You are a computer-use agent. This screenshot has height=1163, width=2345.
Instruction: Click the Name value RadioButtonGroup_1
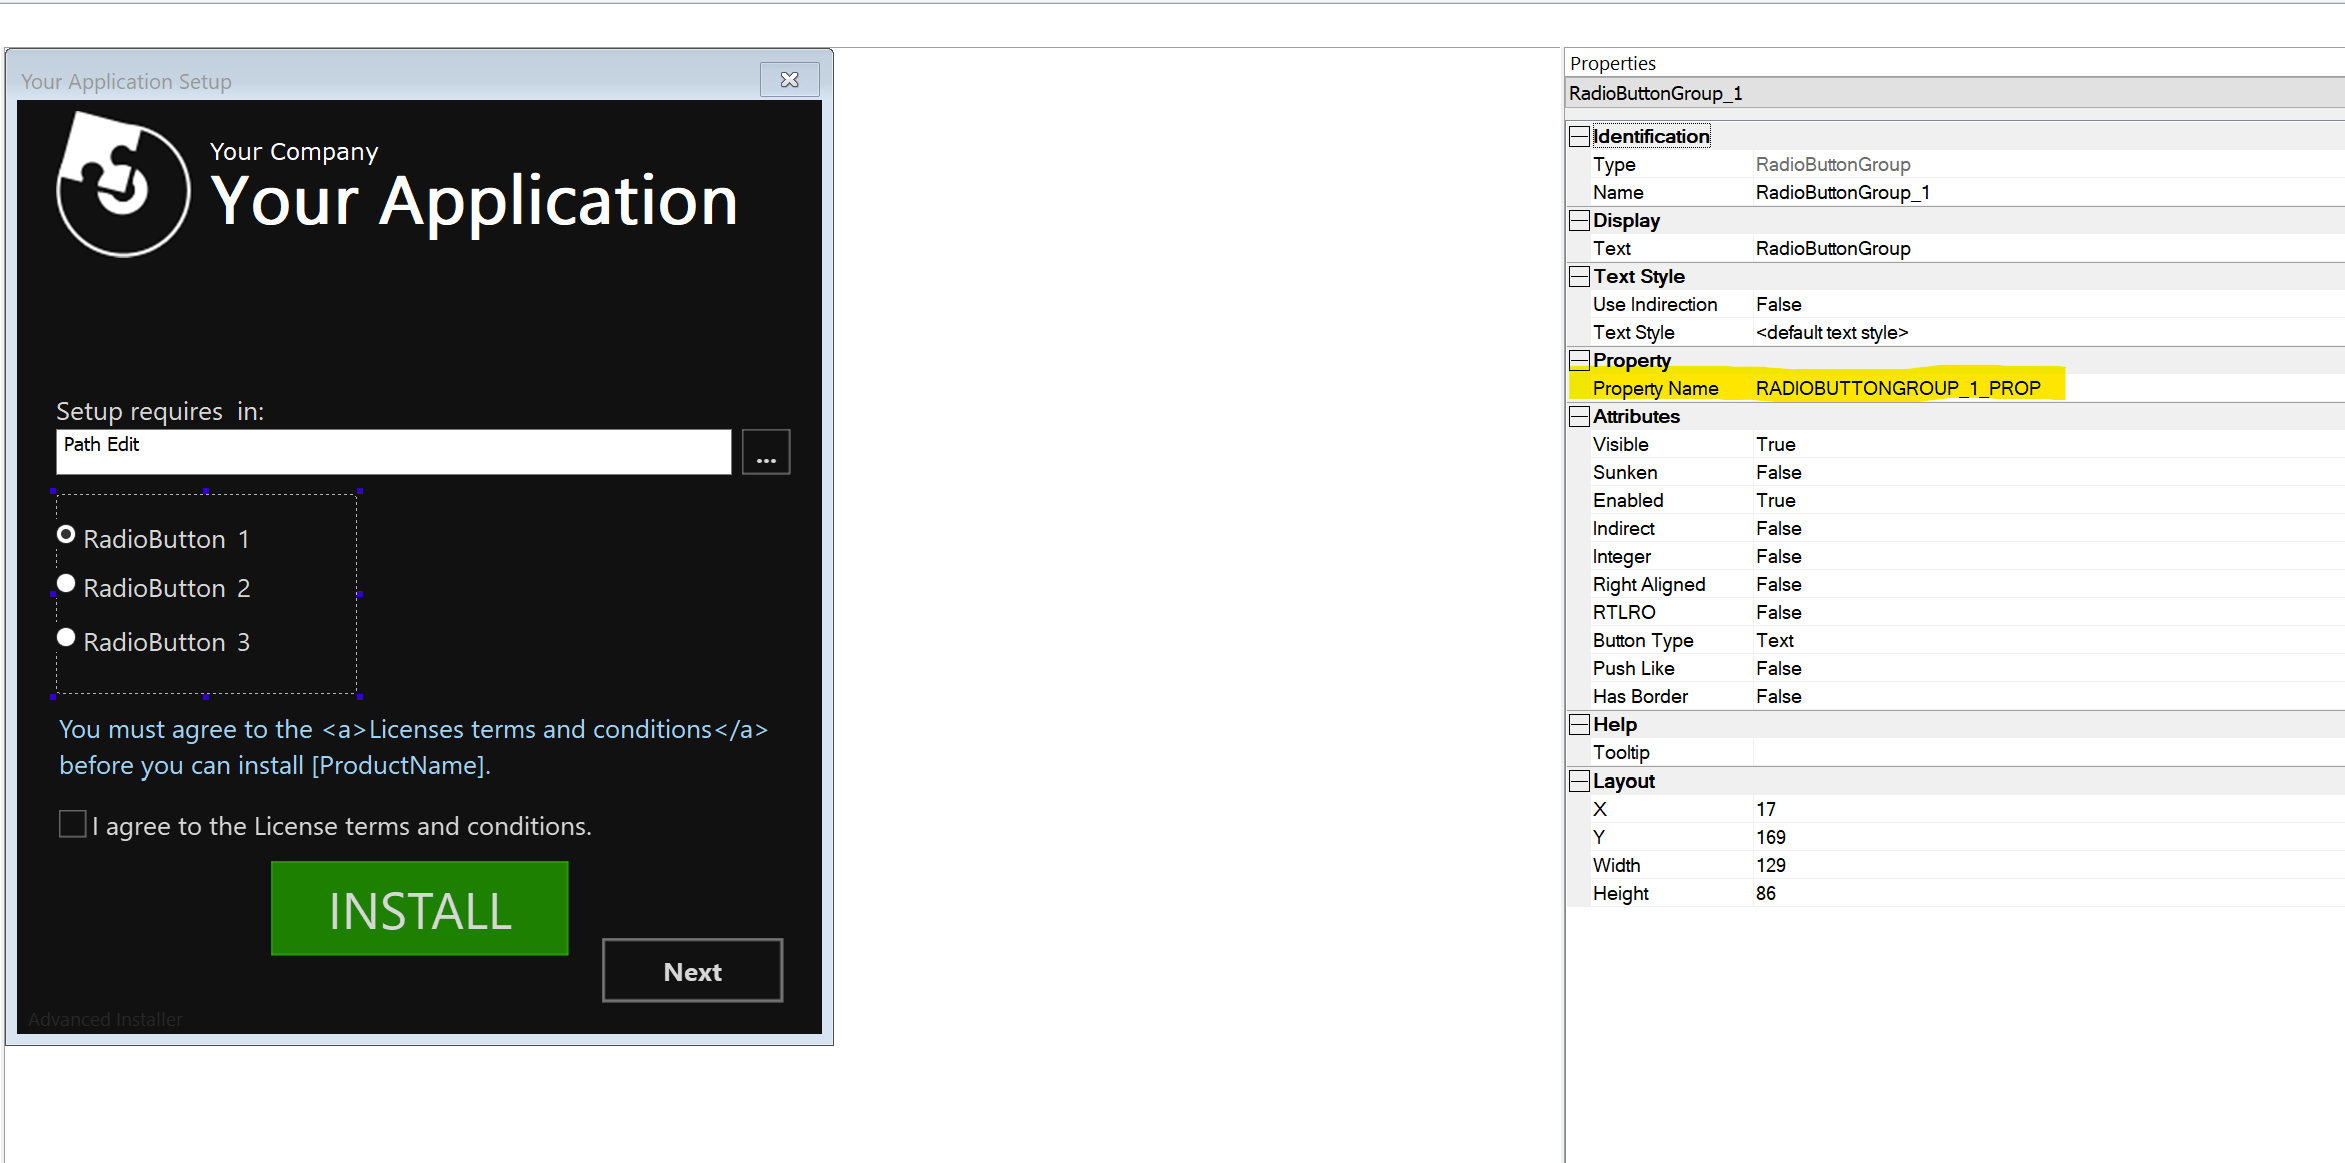1842,192
